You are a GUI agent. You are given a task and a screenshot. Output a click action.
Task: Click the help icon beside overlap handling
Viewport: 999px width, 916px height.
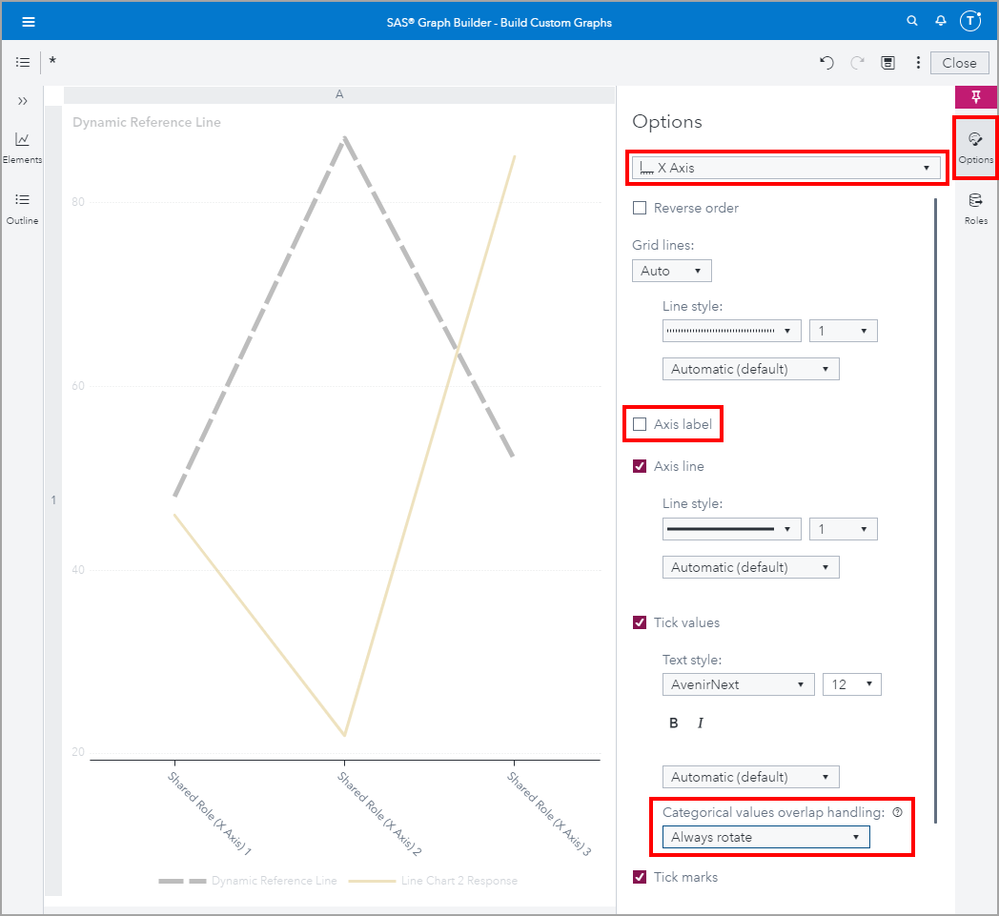(x=898, y=812)
